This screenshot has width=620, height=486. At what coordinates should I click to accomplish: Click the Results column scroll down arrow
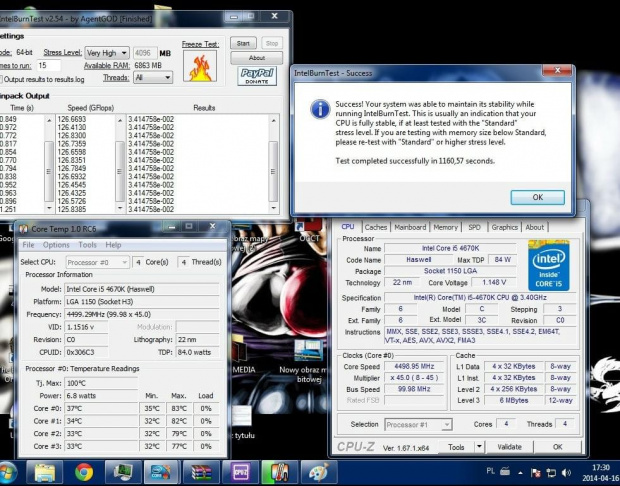click(273, 208)
